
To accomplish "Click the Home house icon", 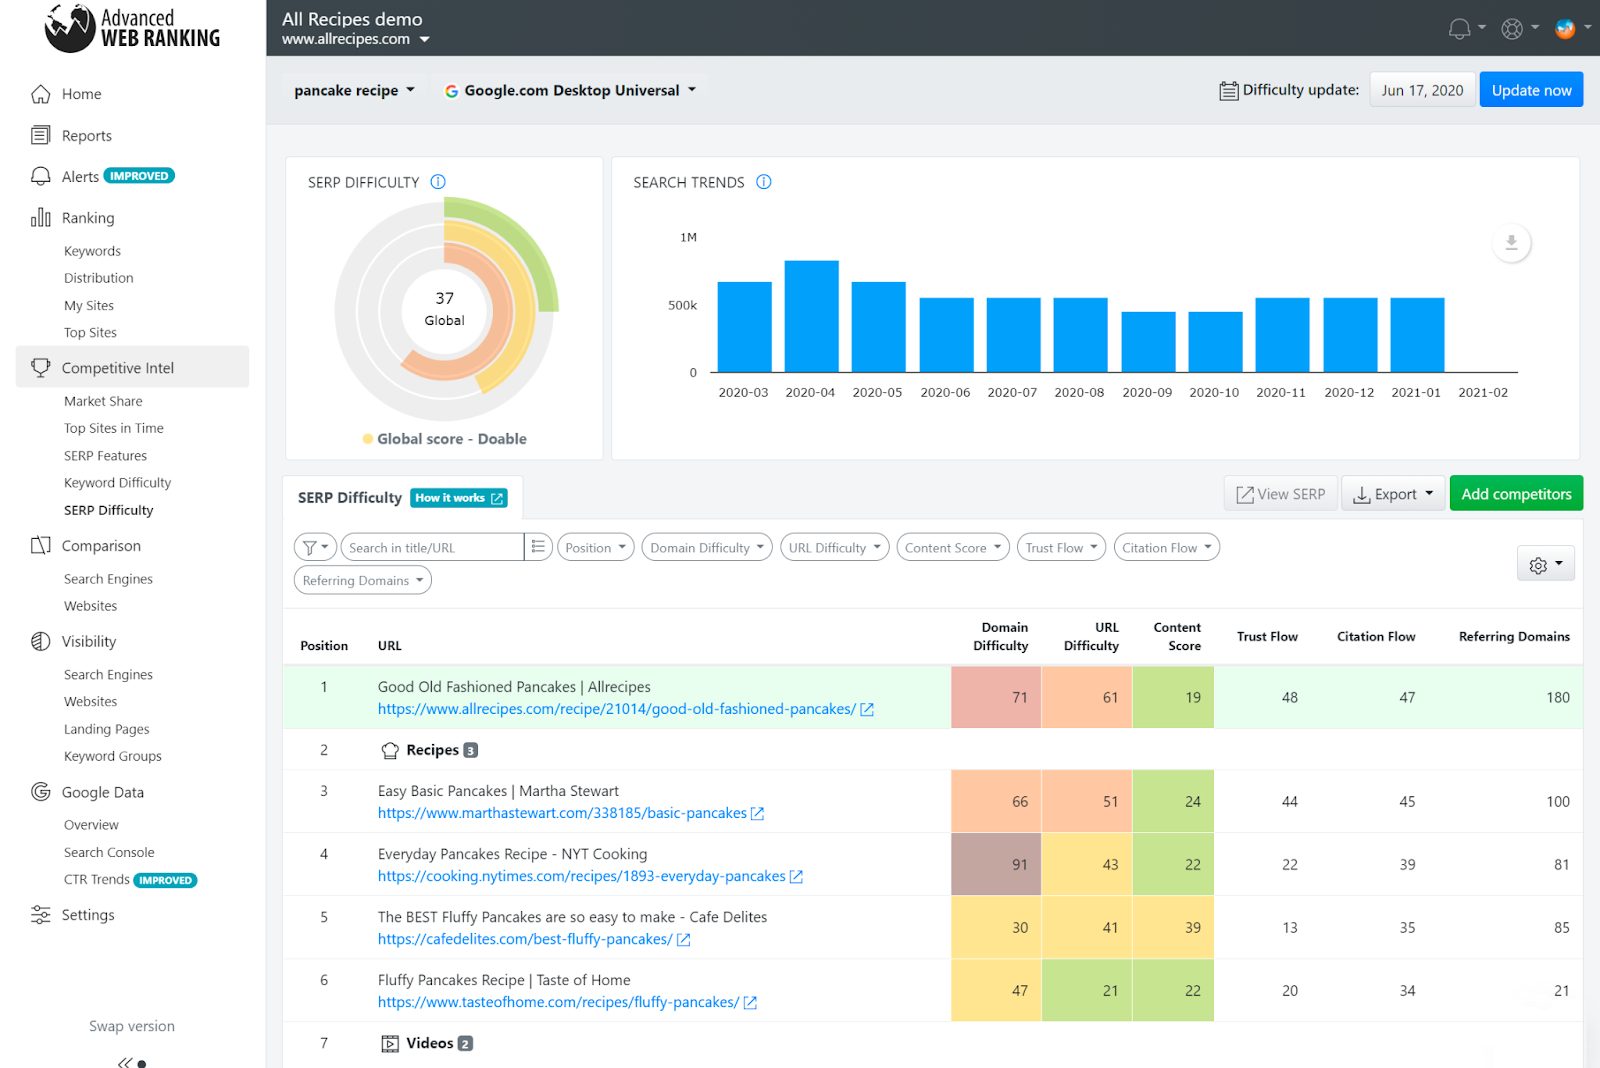I will point(40,94).
